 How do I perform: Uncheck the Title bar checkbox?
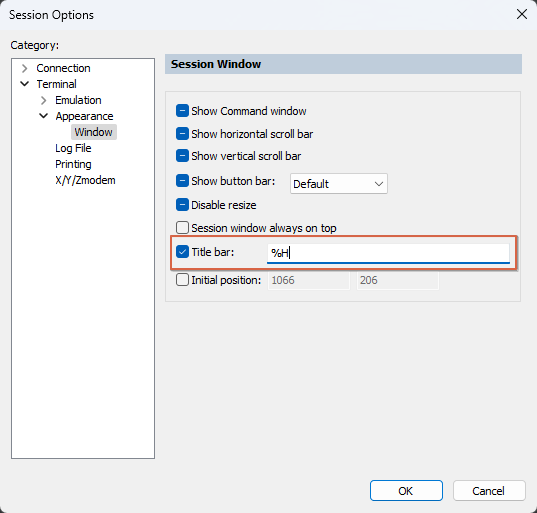[182, 252]
